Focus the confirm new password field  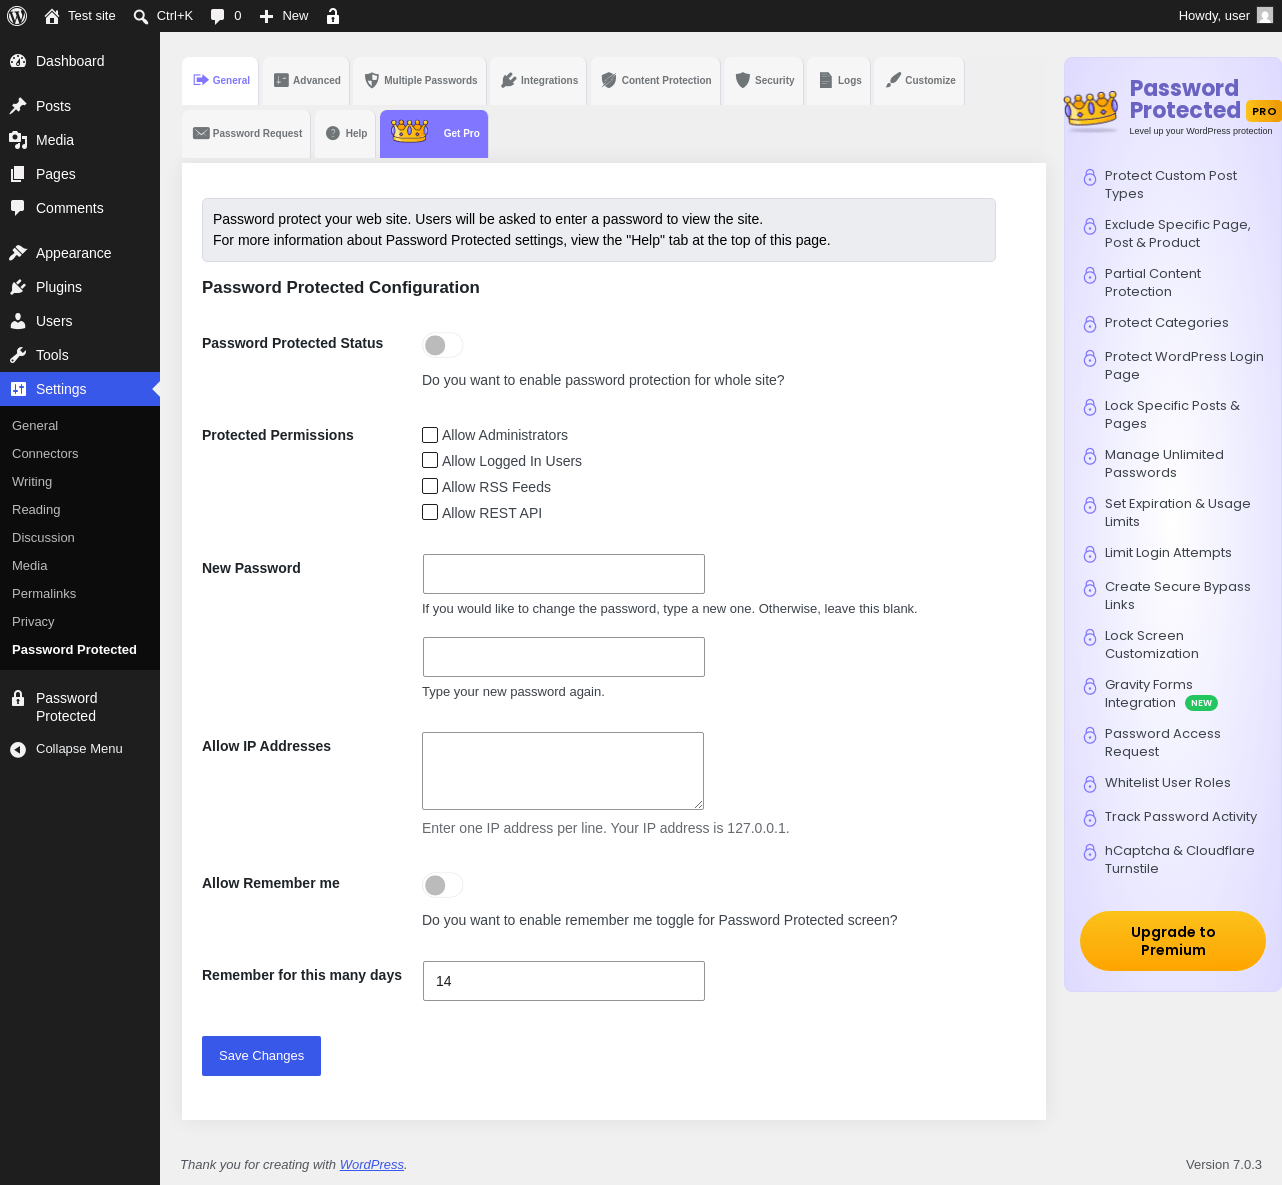564,657
